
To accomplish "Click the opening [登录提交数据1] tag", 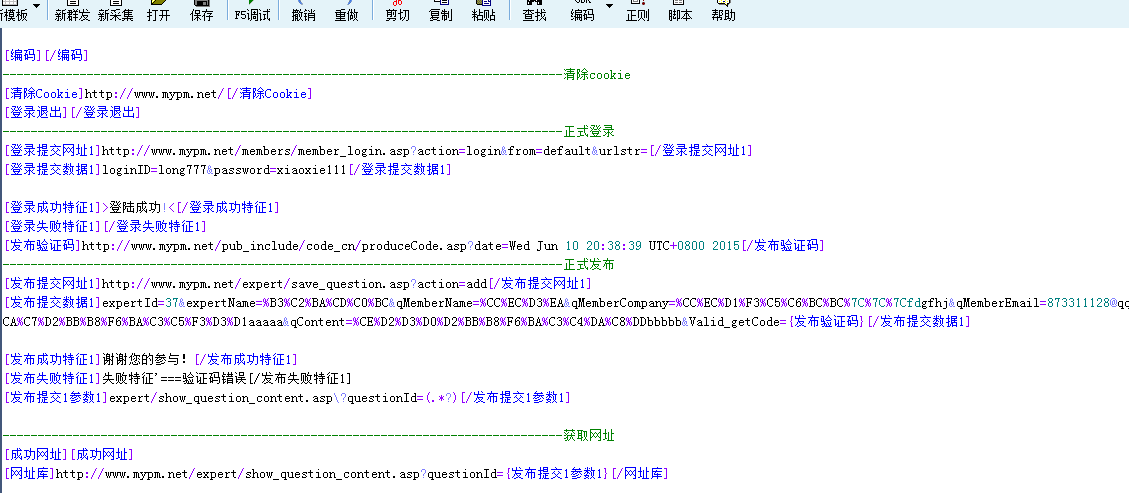I will [53, 170].
